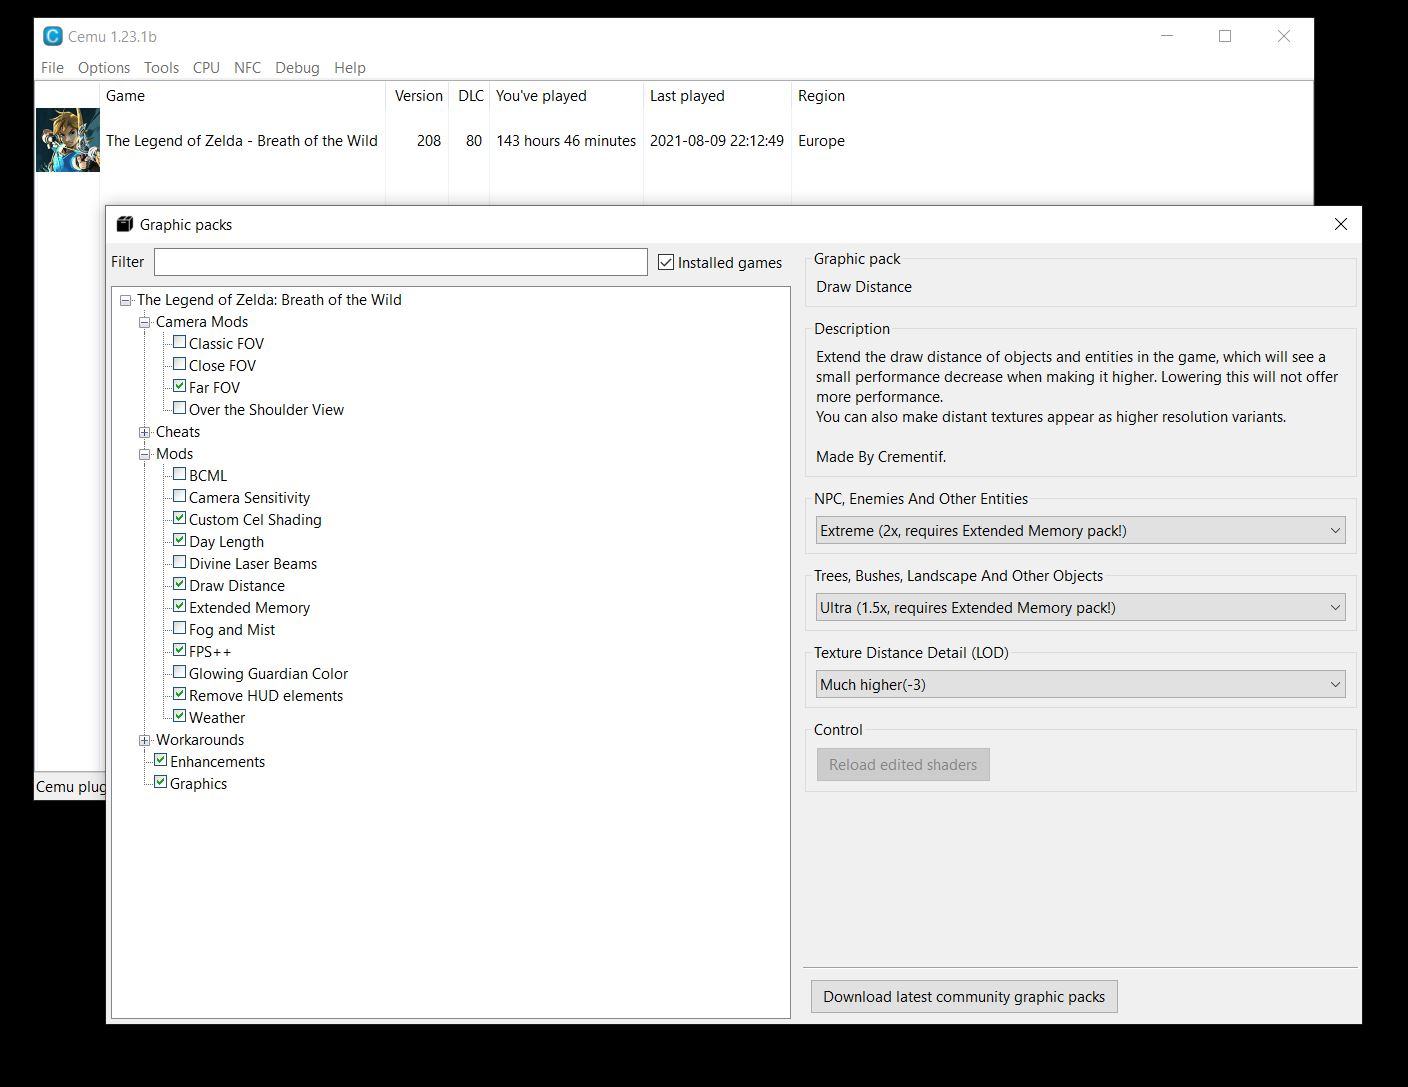
Task: Uncheck the FPS++ checkbox
Action: point(179,650)
